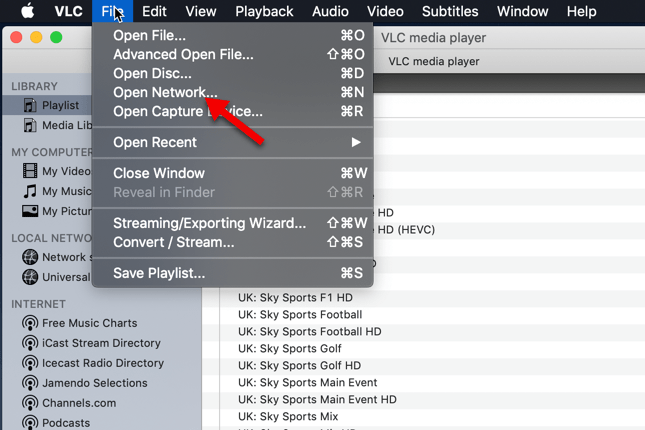The width and height of the screenshot is (645, 430).
Task: Expand the Open Recent submenu arrow
Action: (355, 142)
